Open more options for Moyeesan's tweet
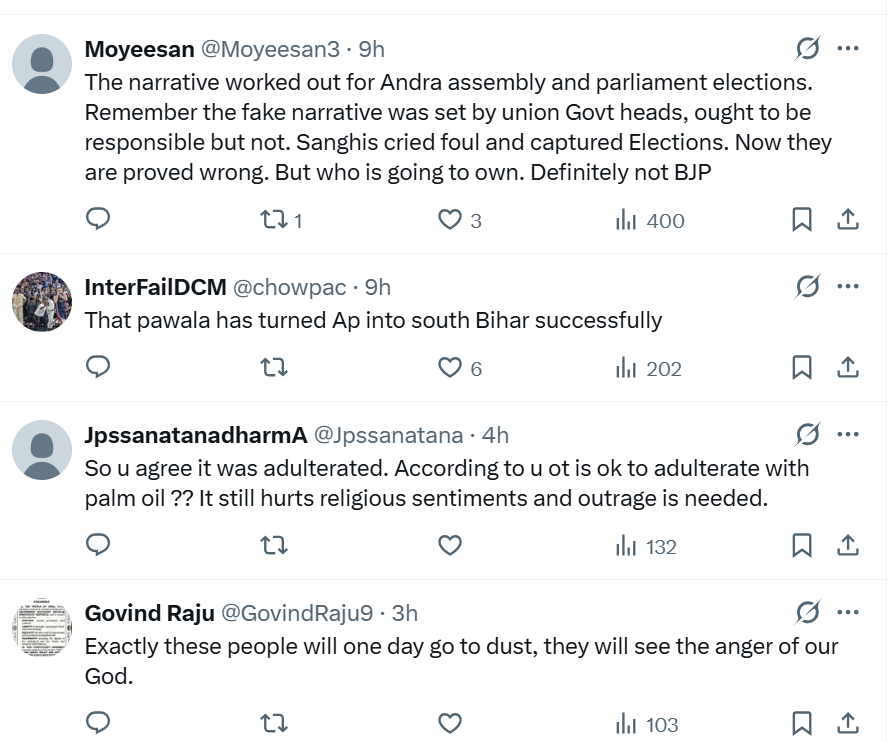Viewport: 895px width, 742px height. (848, 48)
